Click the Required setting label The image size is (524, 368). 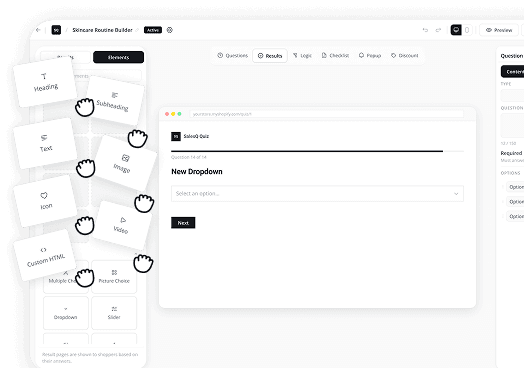tap(511, 153)
